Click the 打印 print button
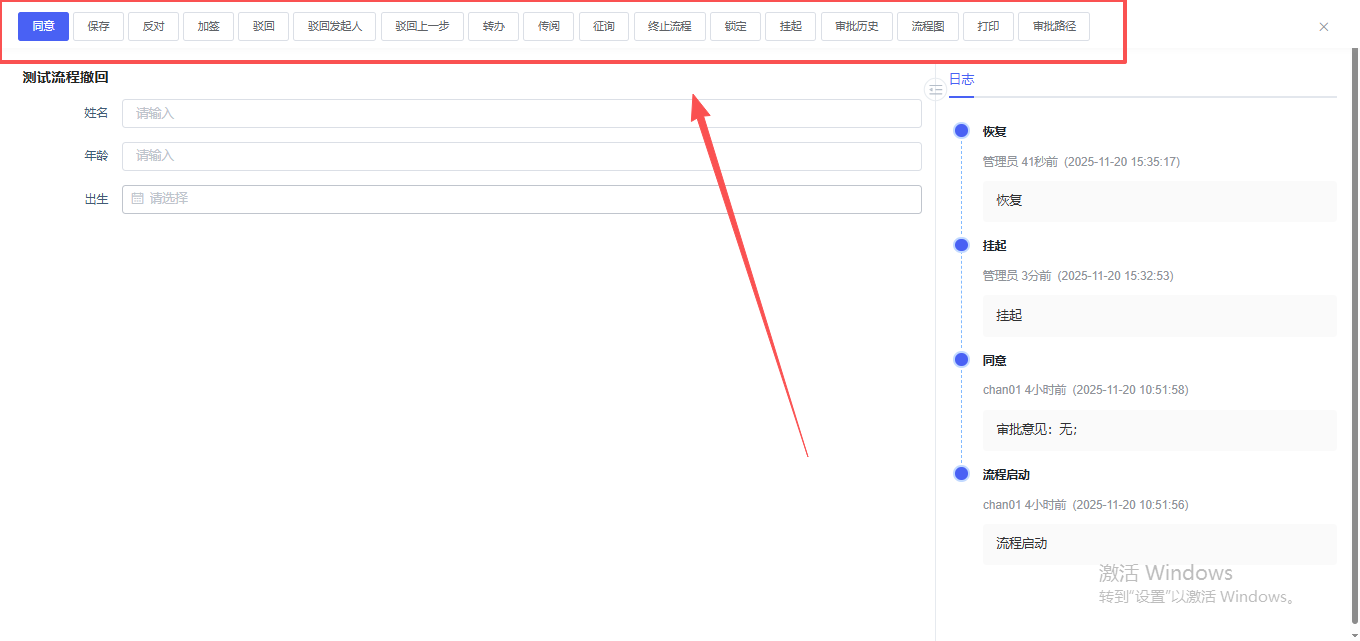The image size is (1360, 641). [x=988, y=26]
